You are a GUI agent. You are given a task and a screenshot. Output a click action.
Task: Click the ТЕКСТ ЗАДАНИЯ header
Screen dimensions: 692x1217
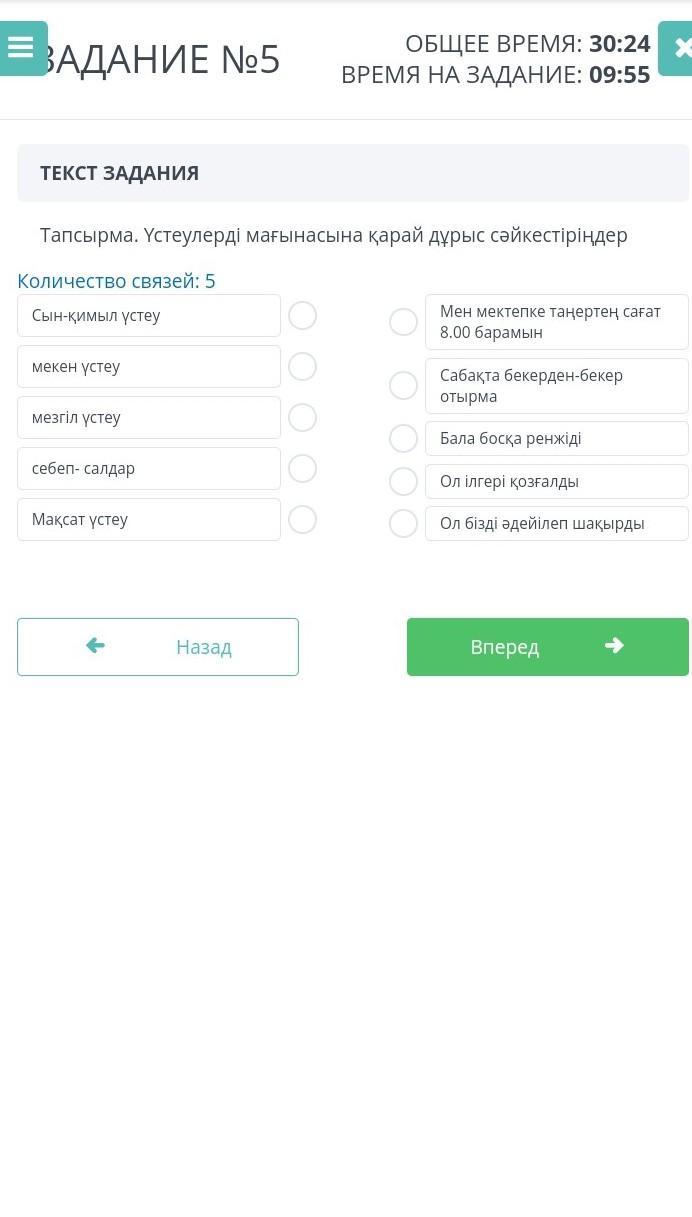[120, 173]
